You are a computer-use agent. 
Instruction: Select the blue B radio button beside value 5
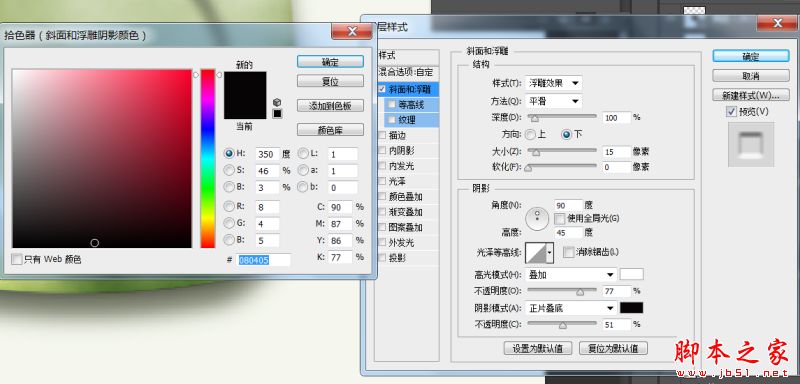(x=229, y=240)
